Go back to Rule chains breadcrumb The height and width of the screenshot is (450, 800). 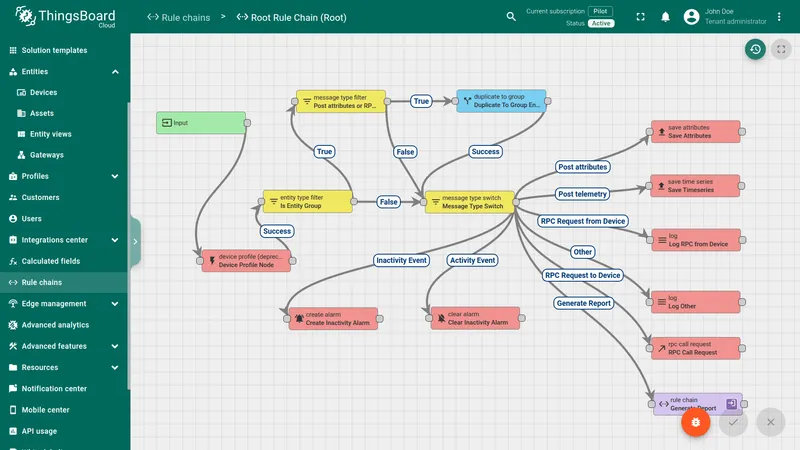click(x=179, y=17)
